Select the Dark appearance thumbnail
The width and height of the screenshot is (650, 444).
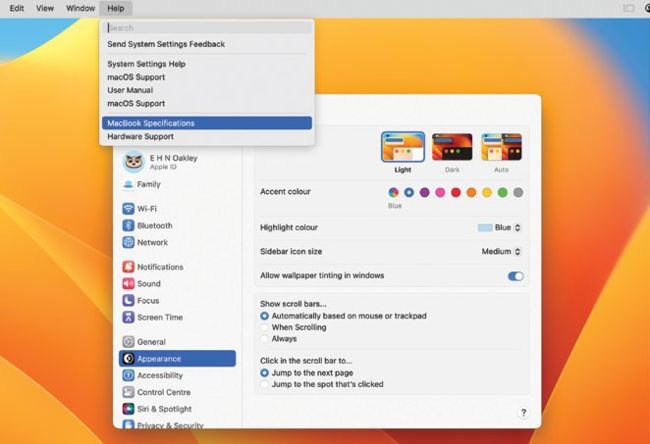coord(452,149)
